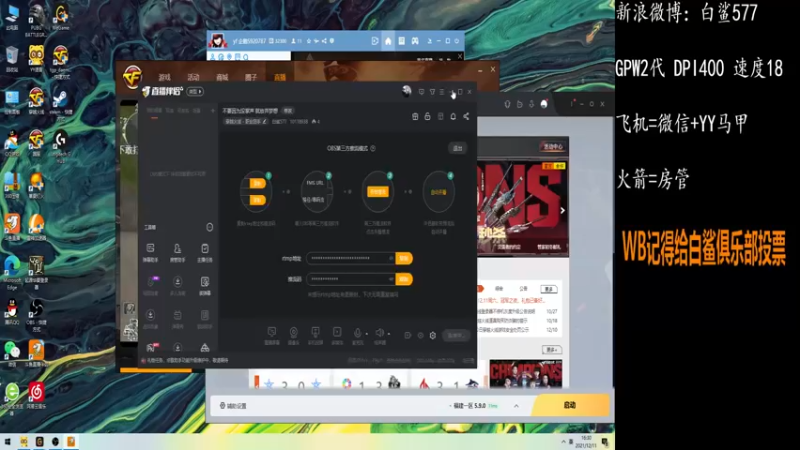Open bell notifications in streaming companion
The height and width of the screenshot is (450, 800).
click(x=453, y=116)
